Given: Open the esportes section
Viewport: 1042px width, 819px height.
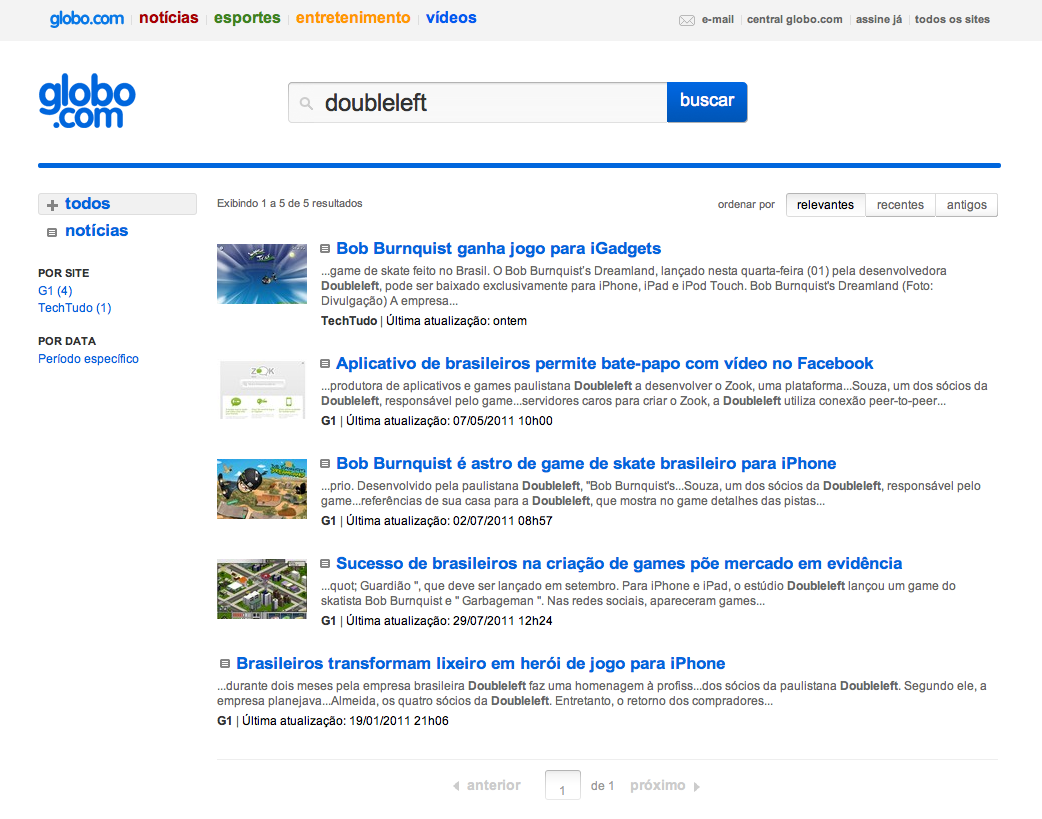Looking at the screenshot, I should [x=247, y=18].
